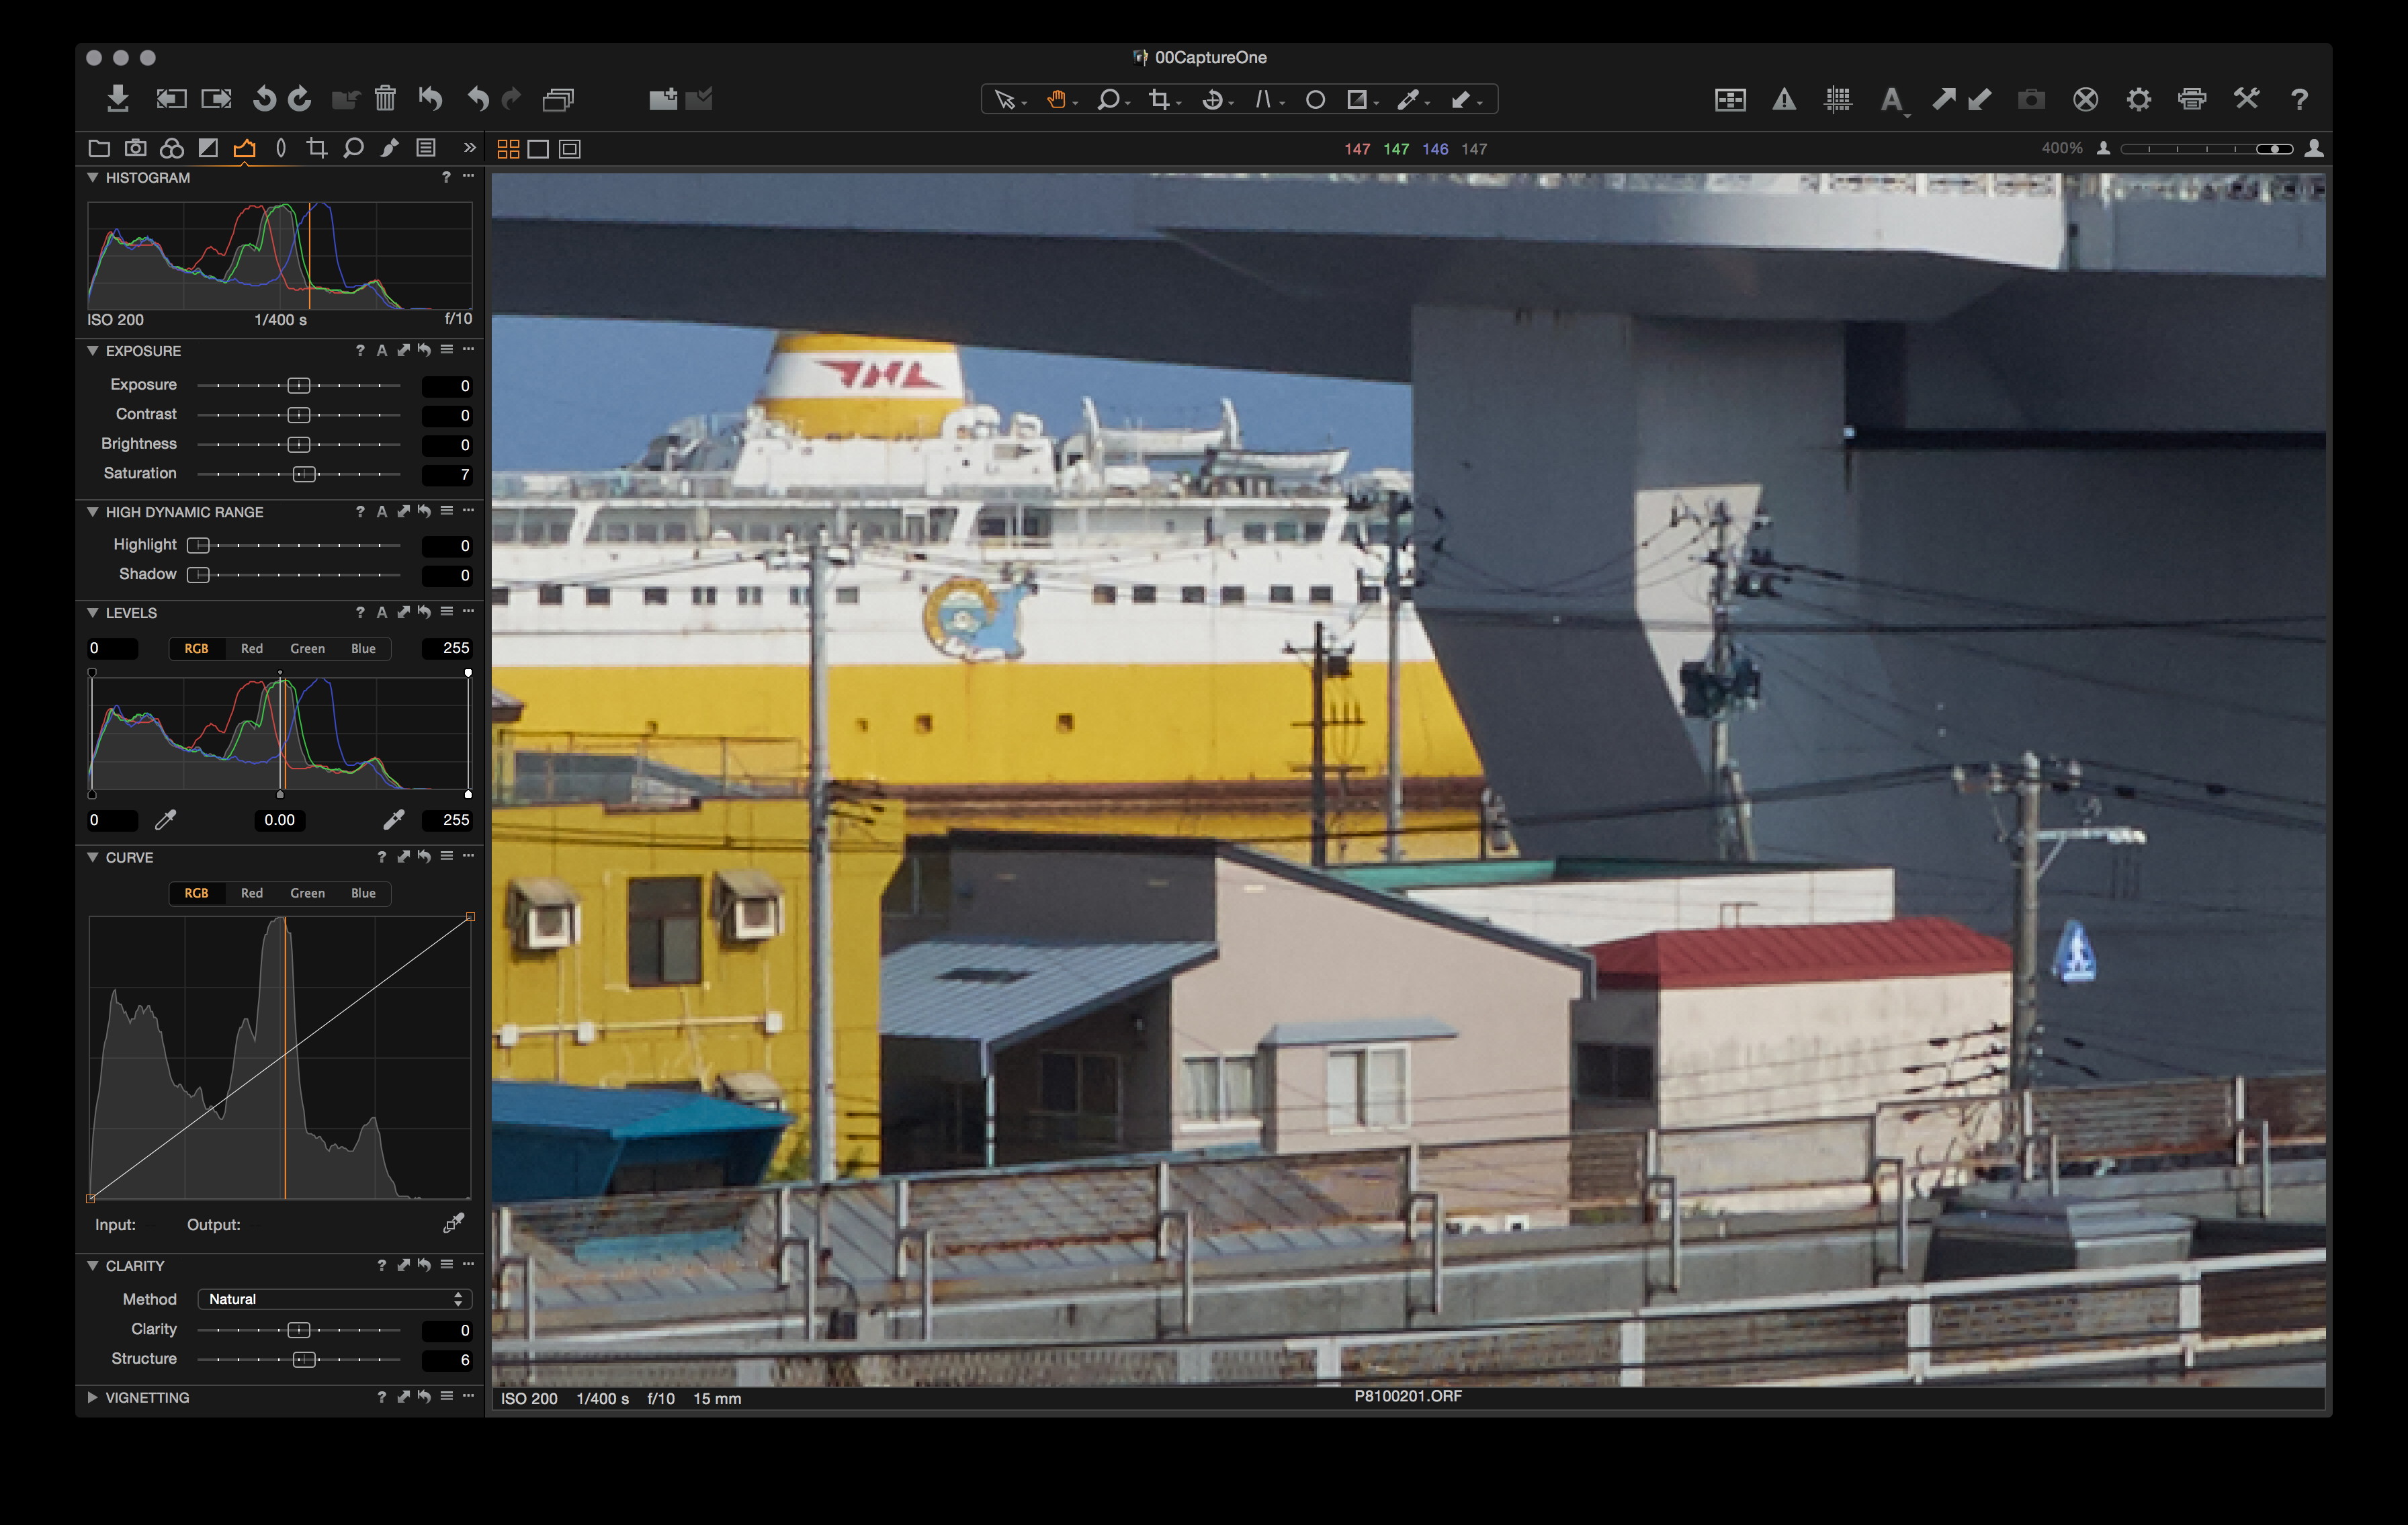Image resolution: width=2408 pixels, height=1525 pixels.
Task: Open the Clarity Method dropdown
Action: pos(334,1299)
